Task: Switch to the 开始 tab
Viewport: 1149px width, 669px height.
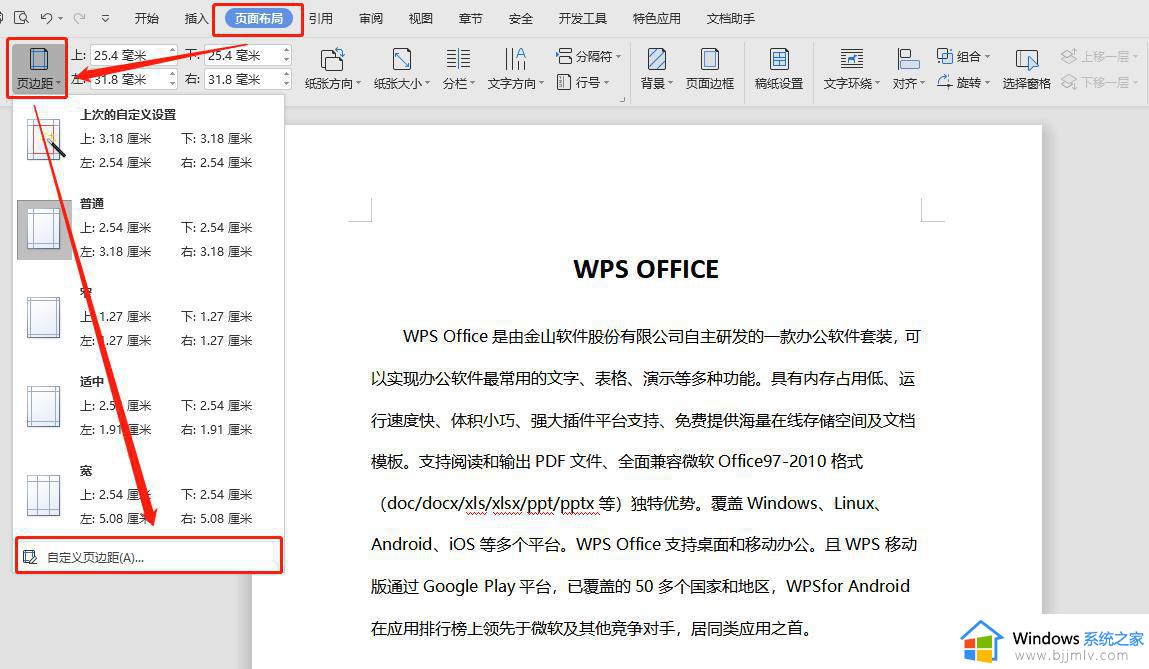Action: 147,18
